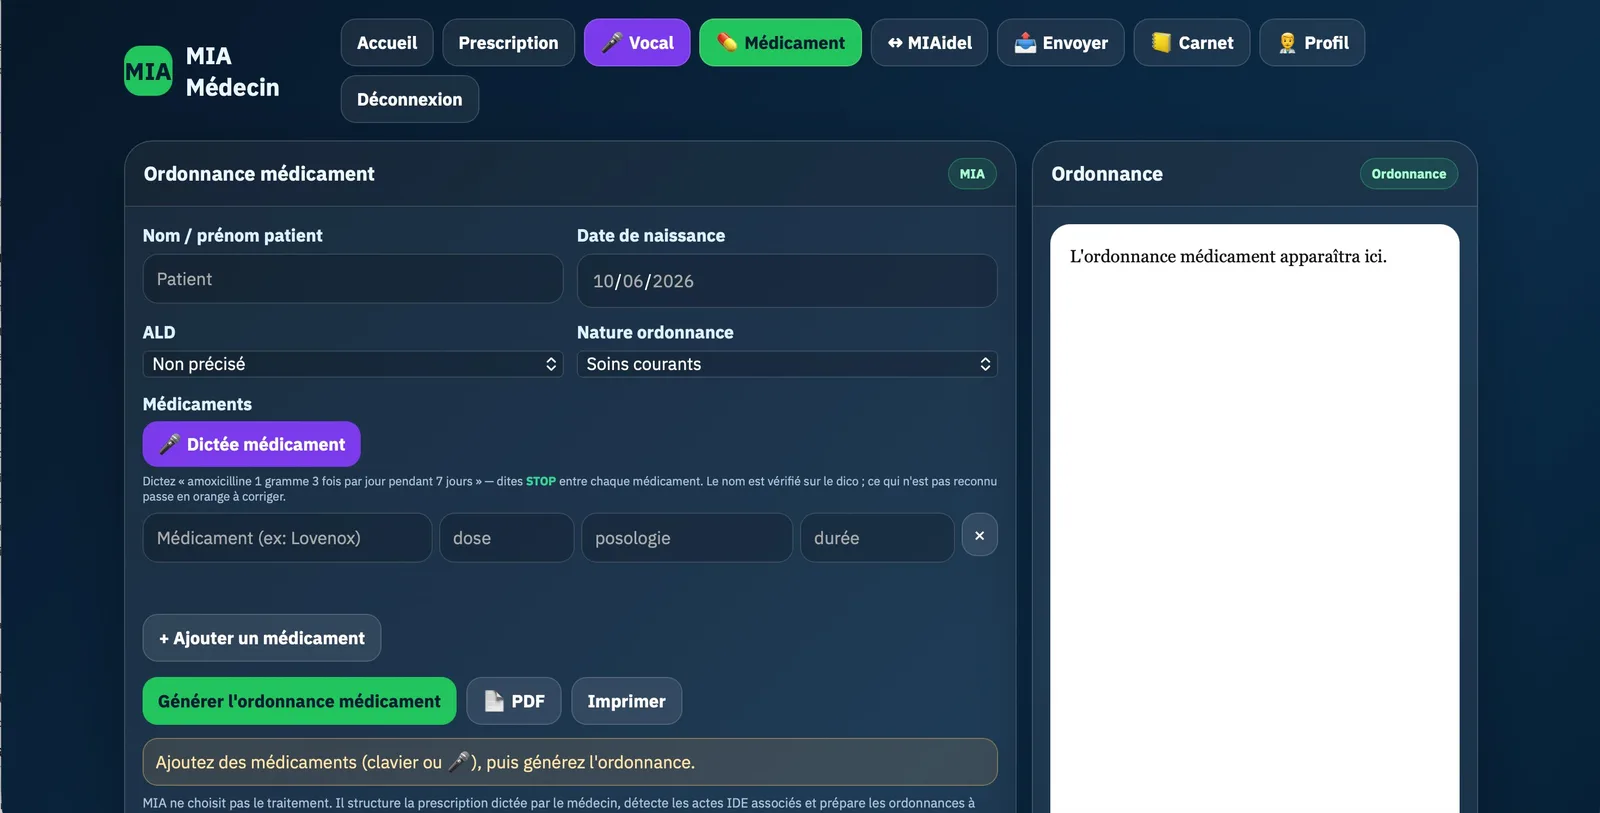Go to the Prescription tab

pyautogui.click(x=508, y=43)
